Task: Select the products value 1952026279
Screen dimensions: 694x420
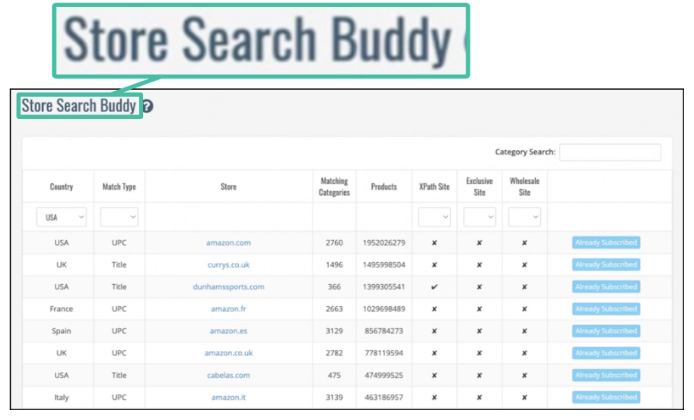Action: point(384,243)
